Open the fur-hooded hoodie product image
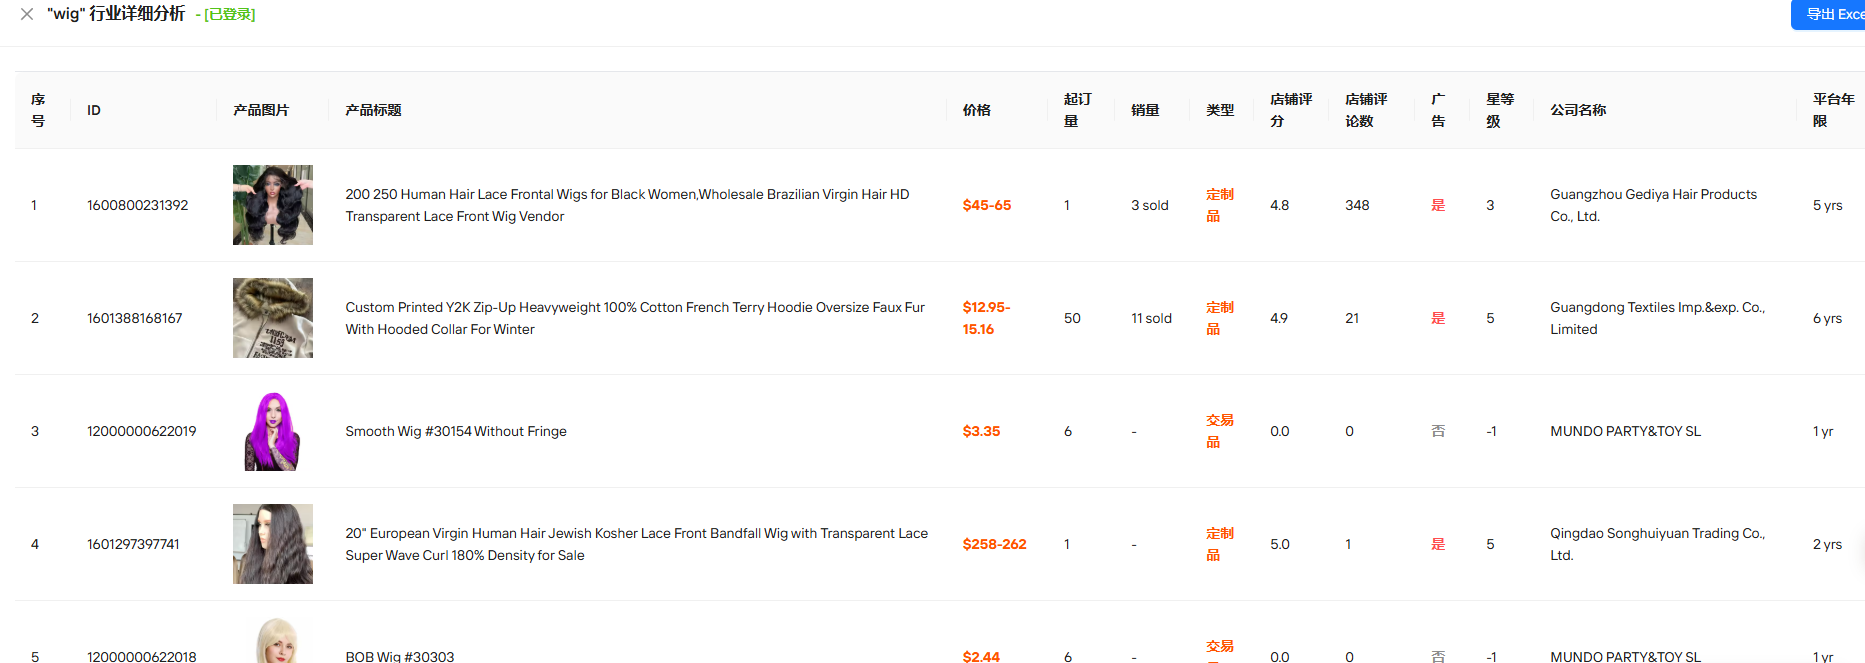The width and height of the screenshot is (1865, 663). (x=272, y=318)
